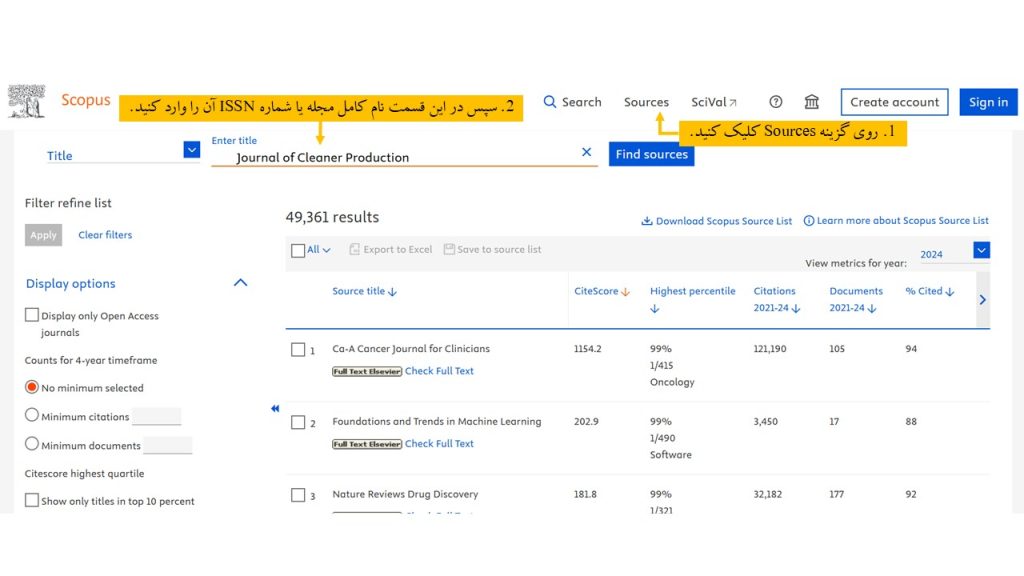This screenshot has height=576, width=1024.
Task: Click Export to Excel
Action: tap(398, 249)
